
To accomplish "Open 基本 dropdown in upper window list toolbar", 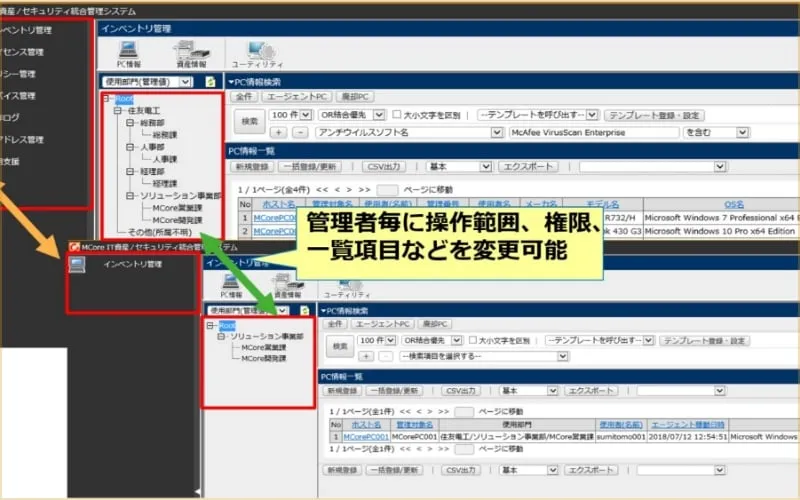I will 459,166.
